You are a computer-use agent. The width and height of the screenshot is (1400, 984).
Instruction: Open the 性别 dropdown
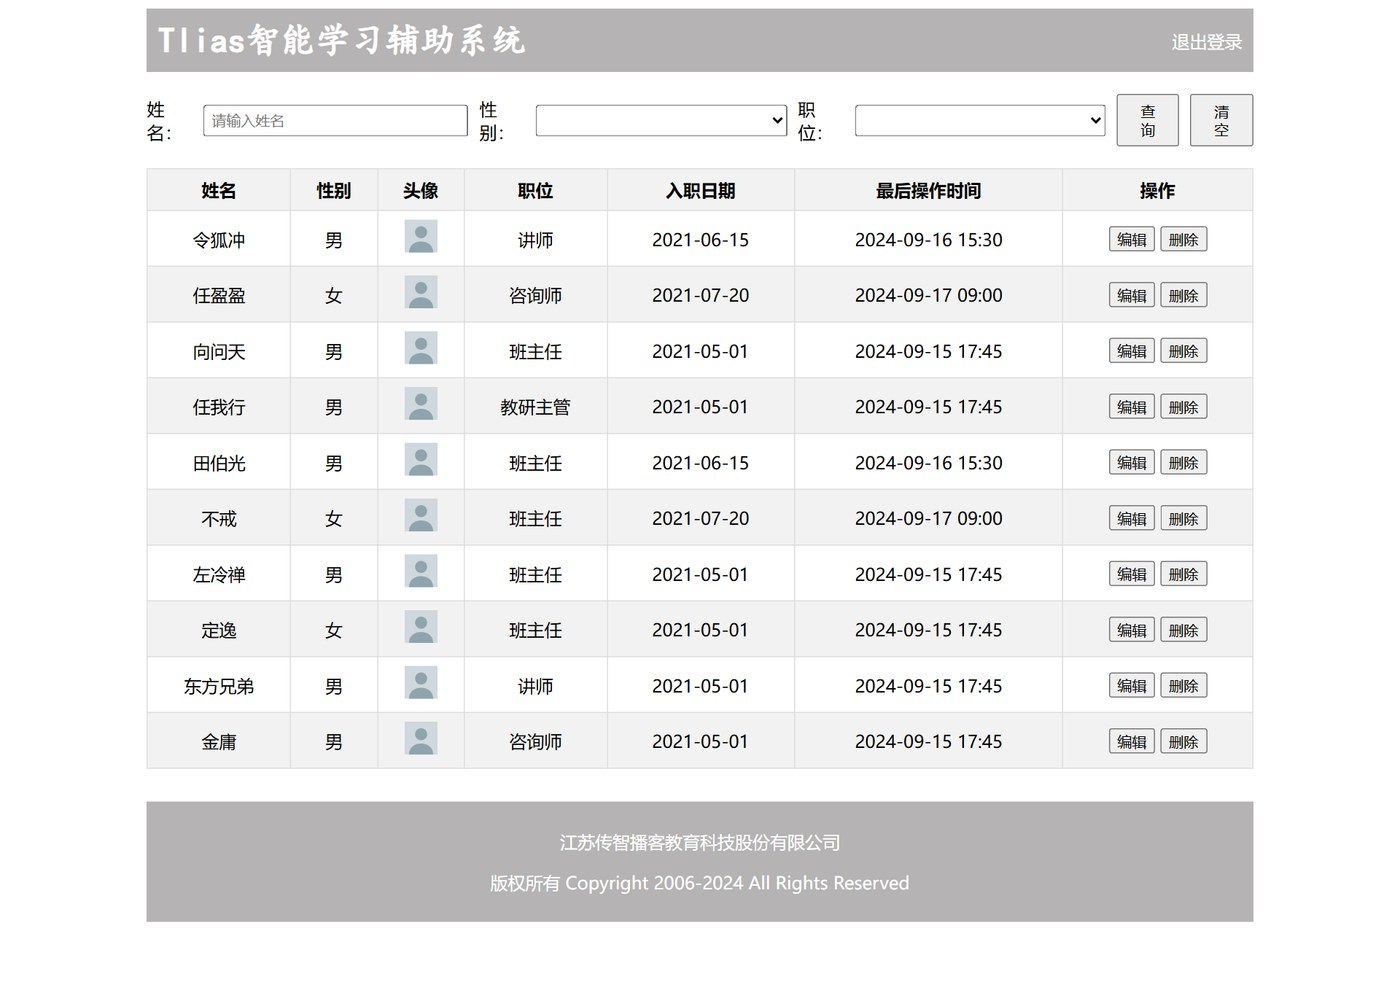[661, 120]
